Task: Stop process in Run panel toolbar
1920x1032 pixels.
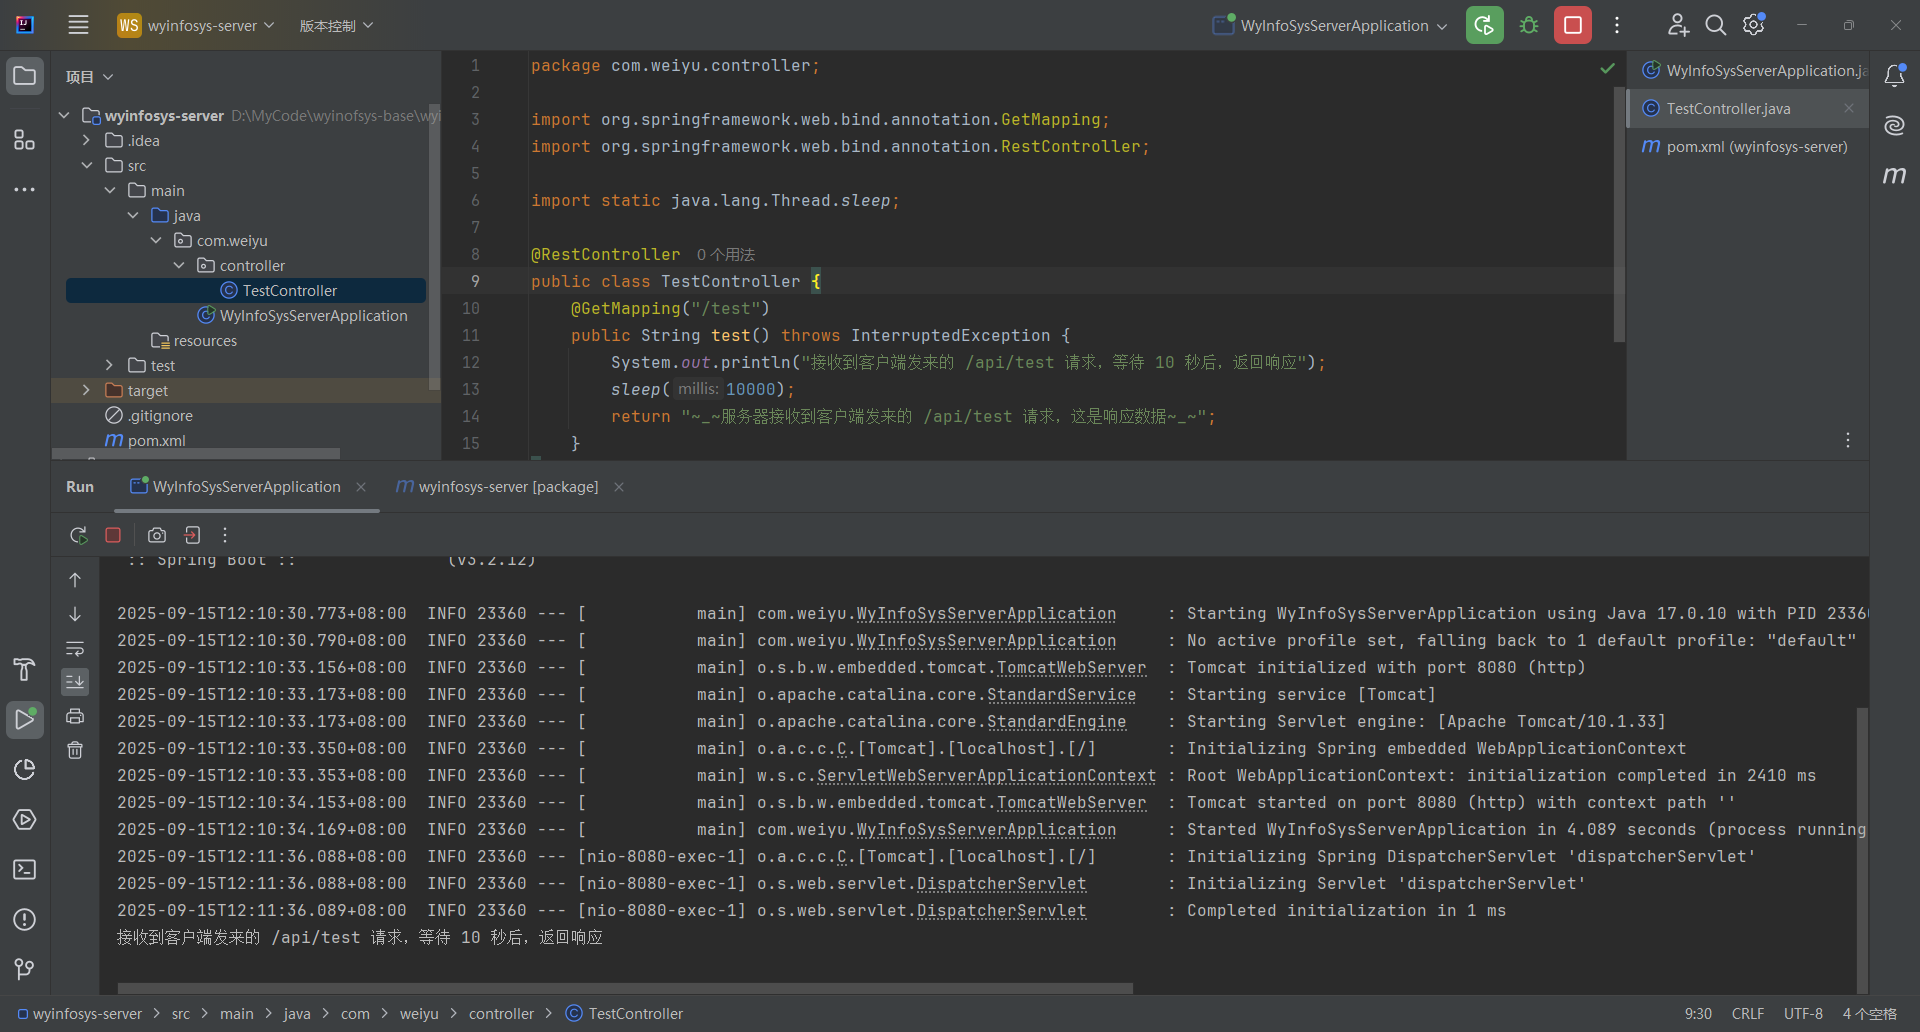Action: [113, 535]
